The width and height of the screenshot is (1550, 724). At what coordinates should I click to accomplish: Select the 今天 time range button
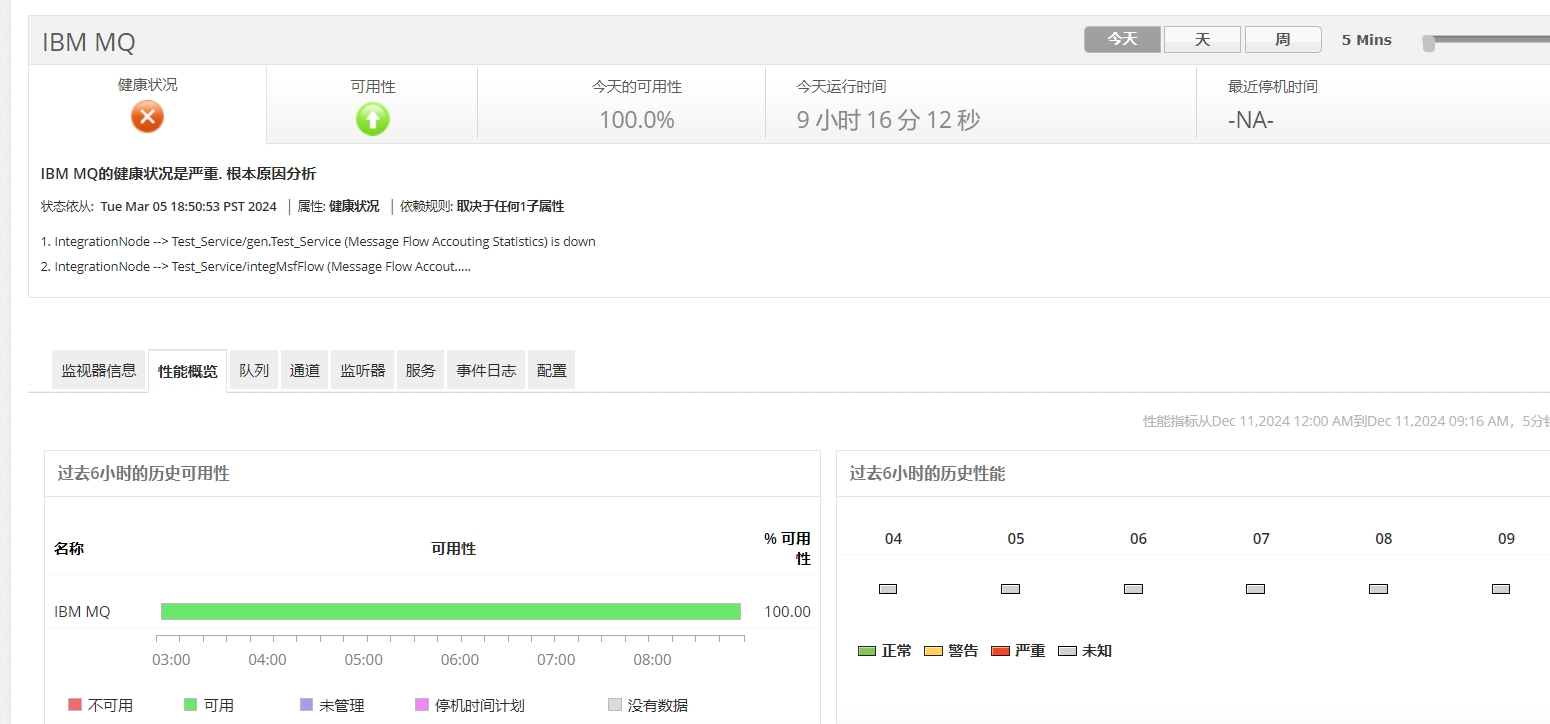(1122, 39)
